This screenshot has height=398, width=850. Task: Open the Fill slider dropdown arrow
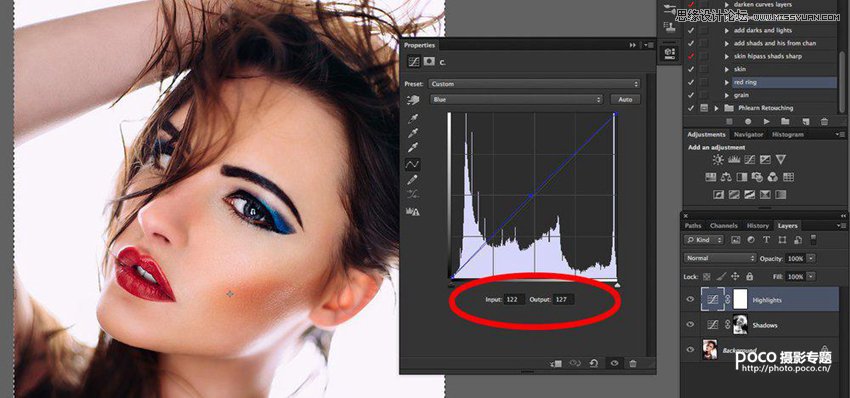[x=810, y=277]
